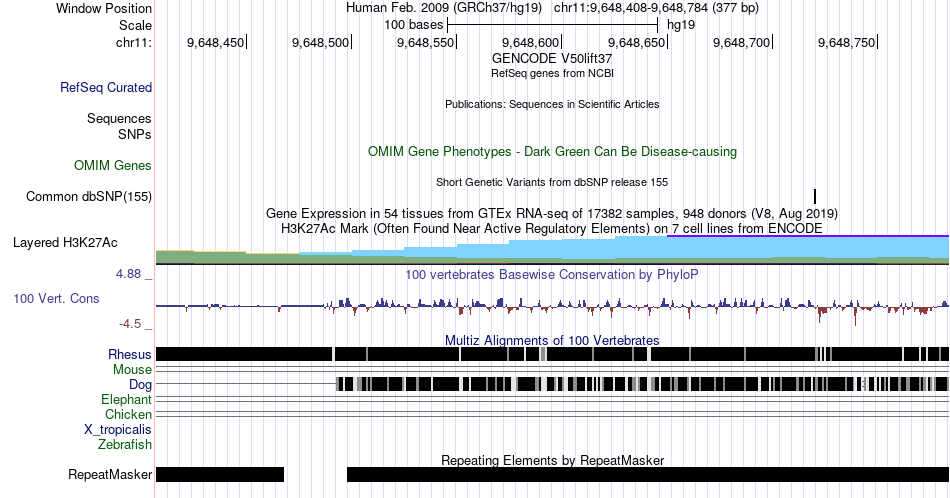Click the Zebrafish alignment row label
Screen dimensions: 950x498
pos(125,444)
